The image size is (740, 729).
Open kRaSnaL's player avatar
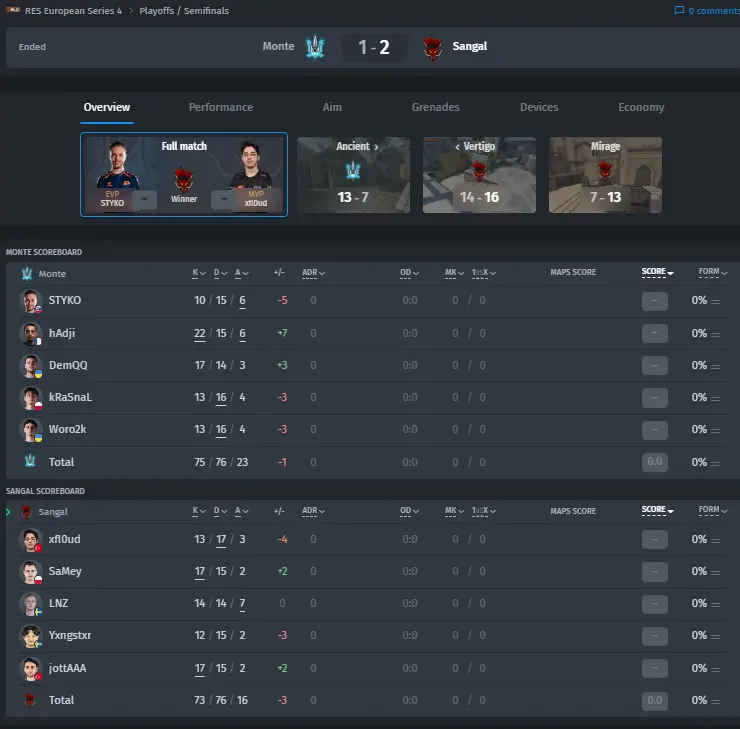click(x=31, y=397)
